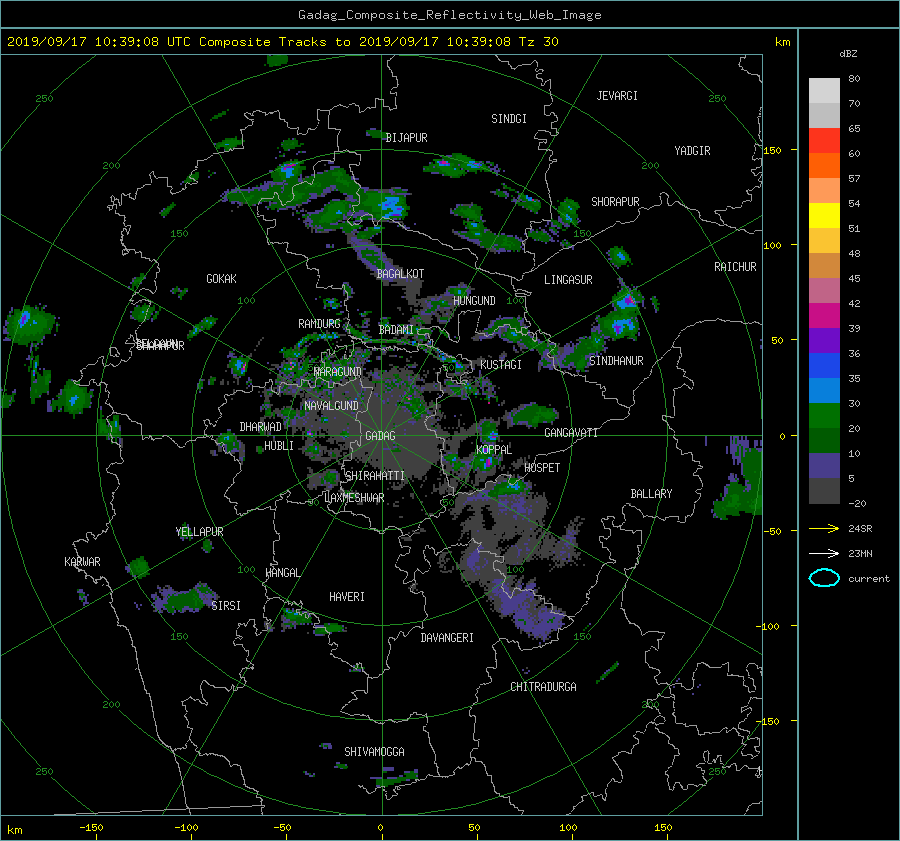Click the 23MN legend text
The width and height of the screenshot is (900, 841).
[x=860, y=554]
